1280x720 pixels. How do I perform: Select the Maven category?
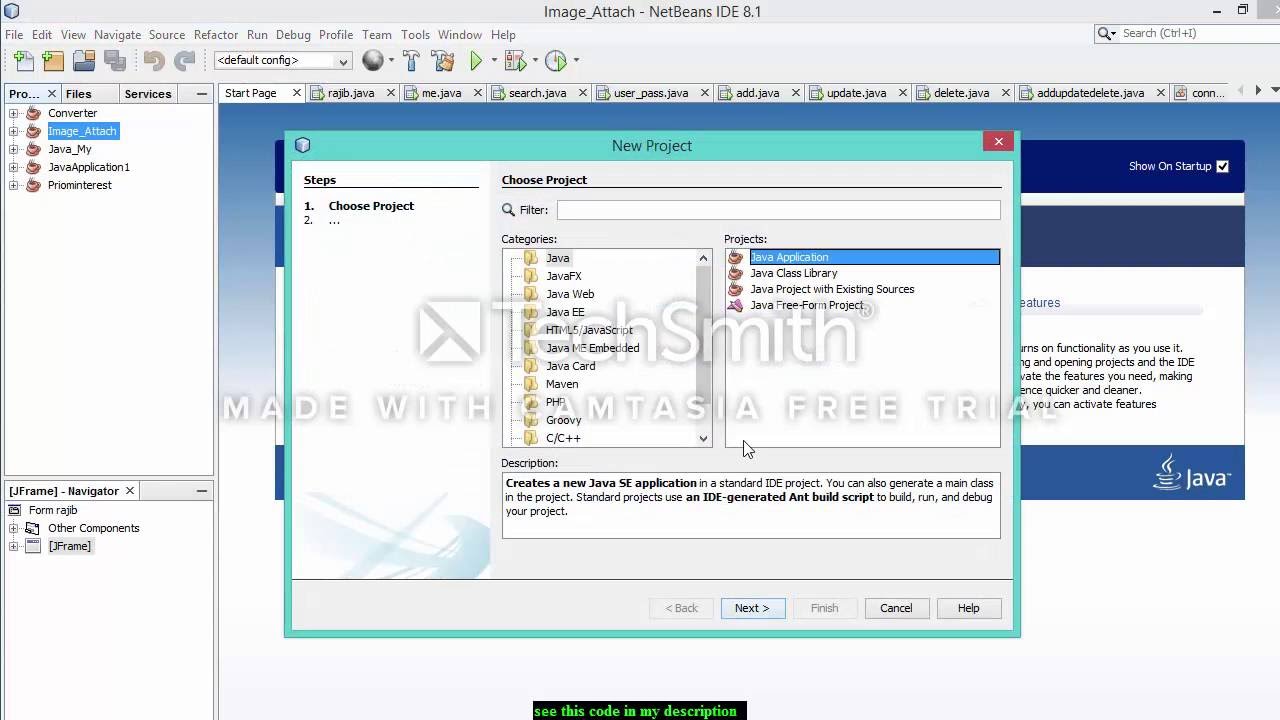(562, 384)
